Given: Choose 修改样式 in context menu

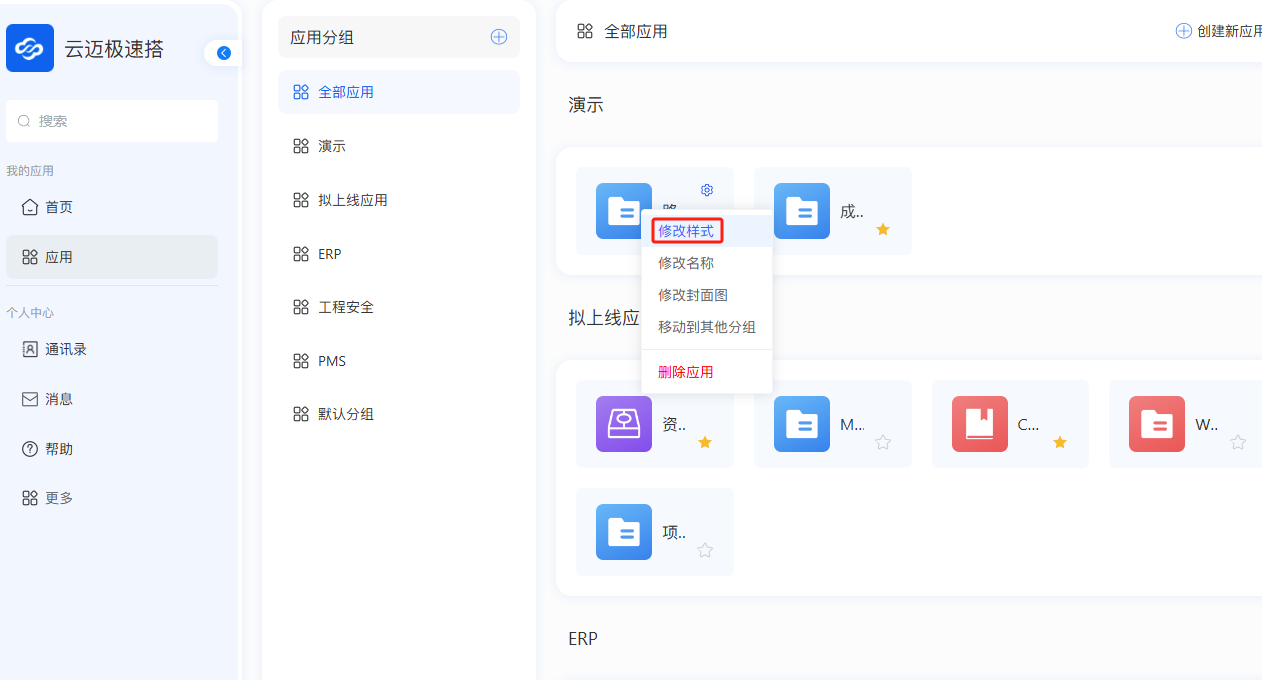Looking at the screenshot, I should click(x=686, y=231).
